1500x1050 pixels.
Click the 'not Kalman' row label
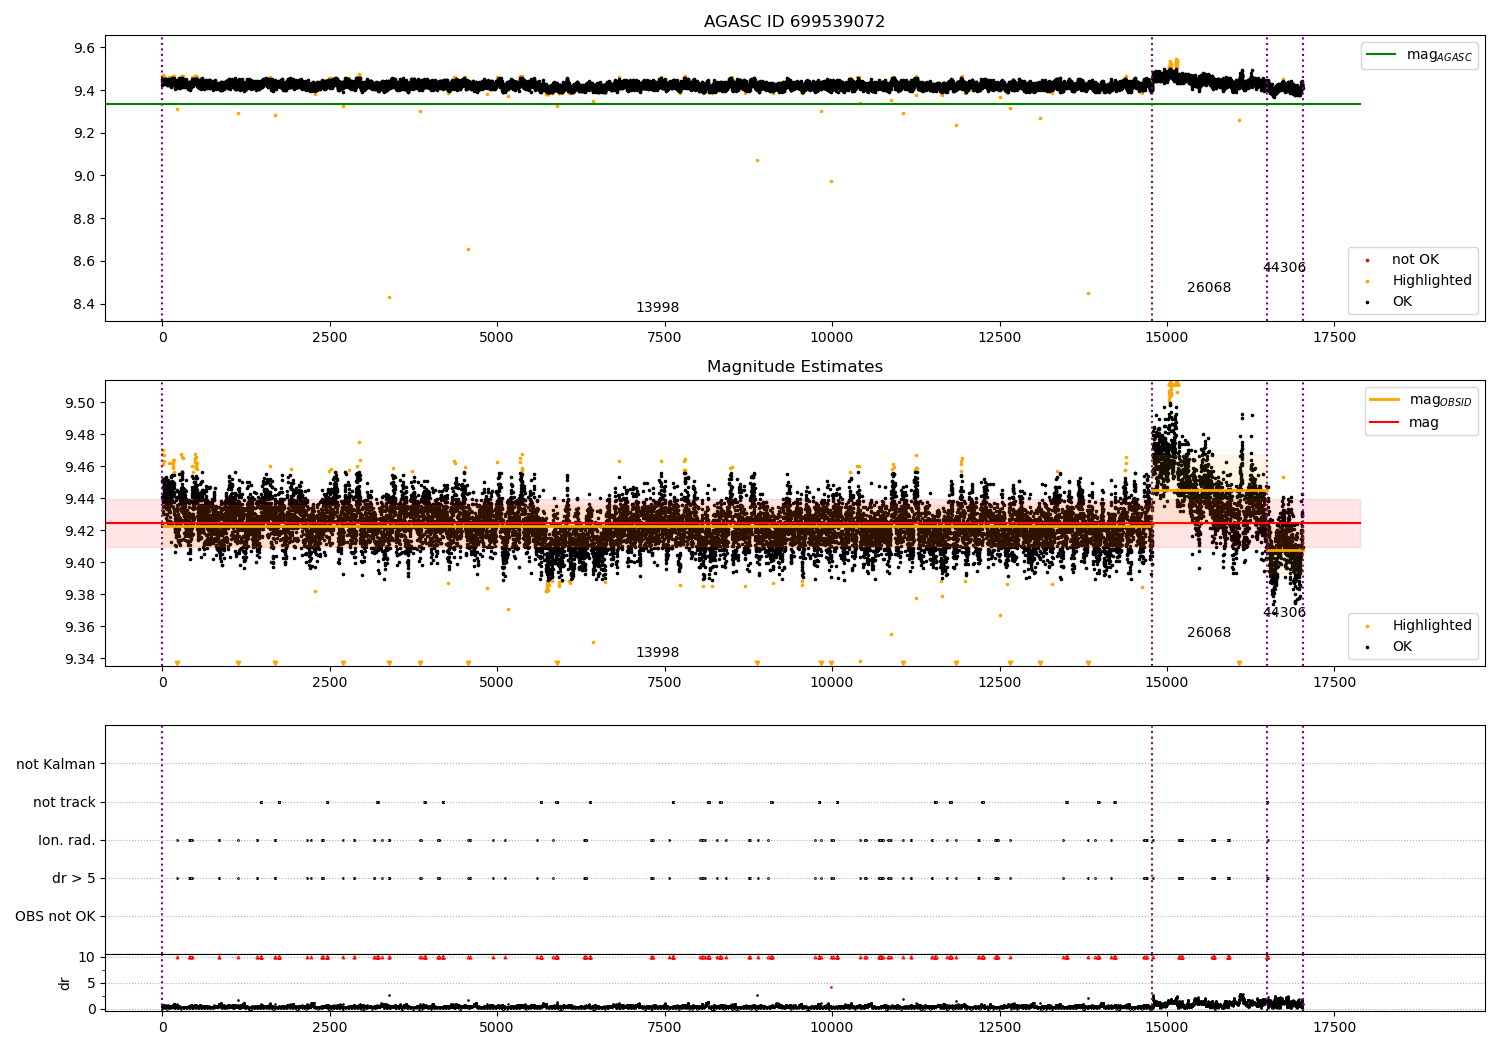click(56, 765)
